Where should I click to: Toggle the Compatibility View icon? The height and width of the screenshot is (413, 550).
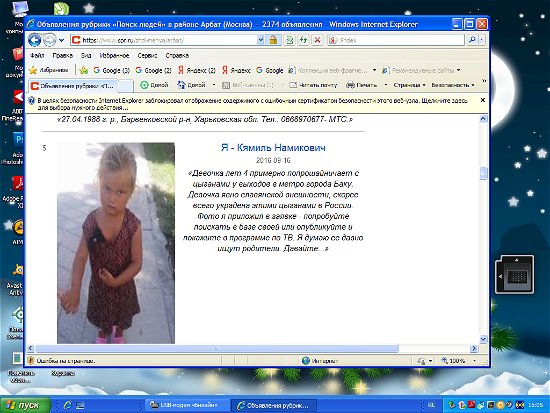point(290,40)
